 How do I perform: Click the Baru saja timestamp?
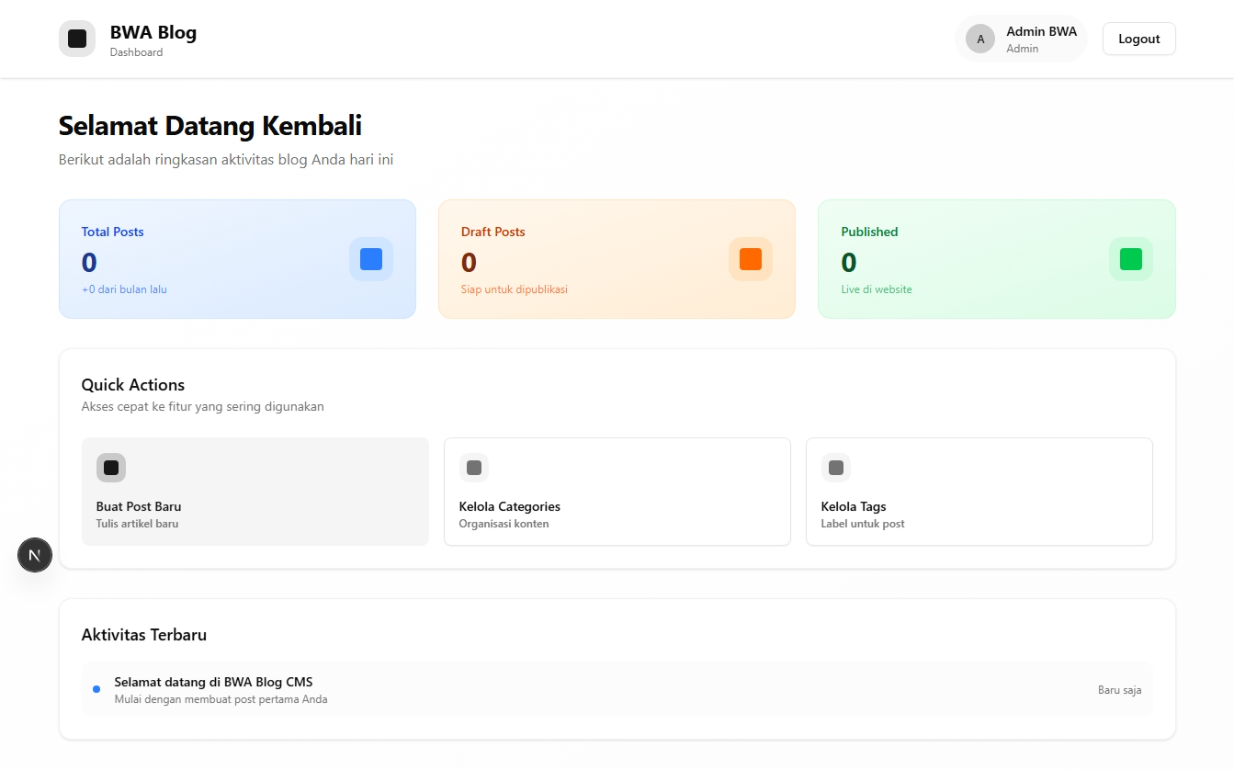point(1117,689)
